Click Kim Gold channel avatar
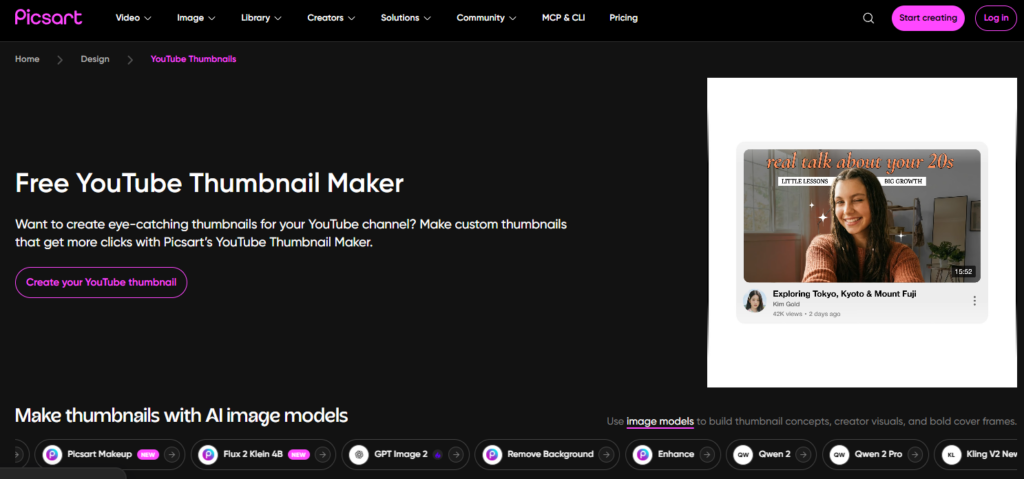The width and height of the screenshot is (1024, 479). point(754,301)
